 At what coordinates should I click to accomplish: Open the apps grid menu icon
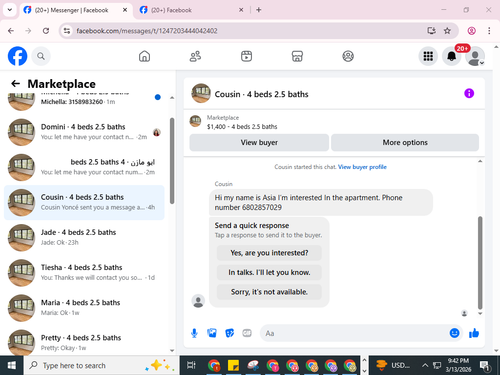(428, 56)
